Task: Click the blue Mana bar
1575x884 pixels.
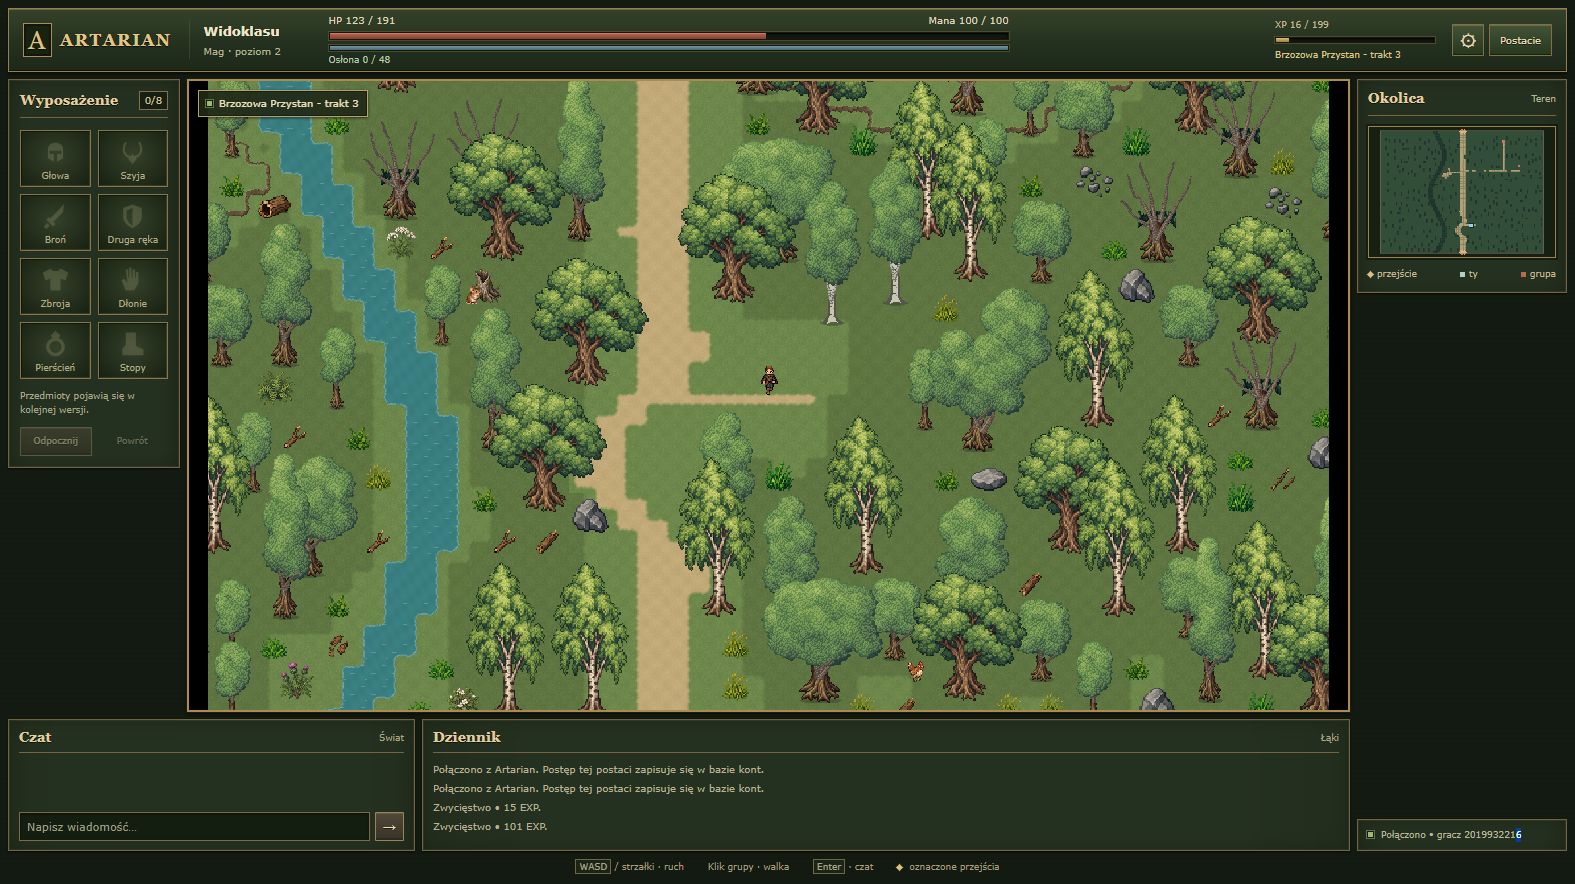Action: 668,47
